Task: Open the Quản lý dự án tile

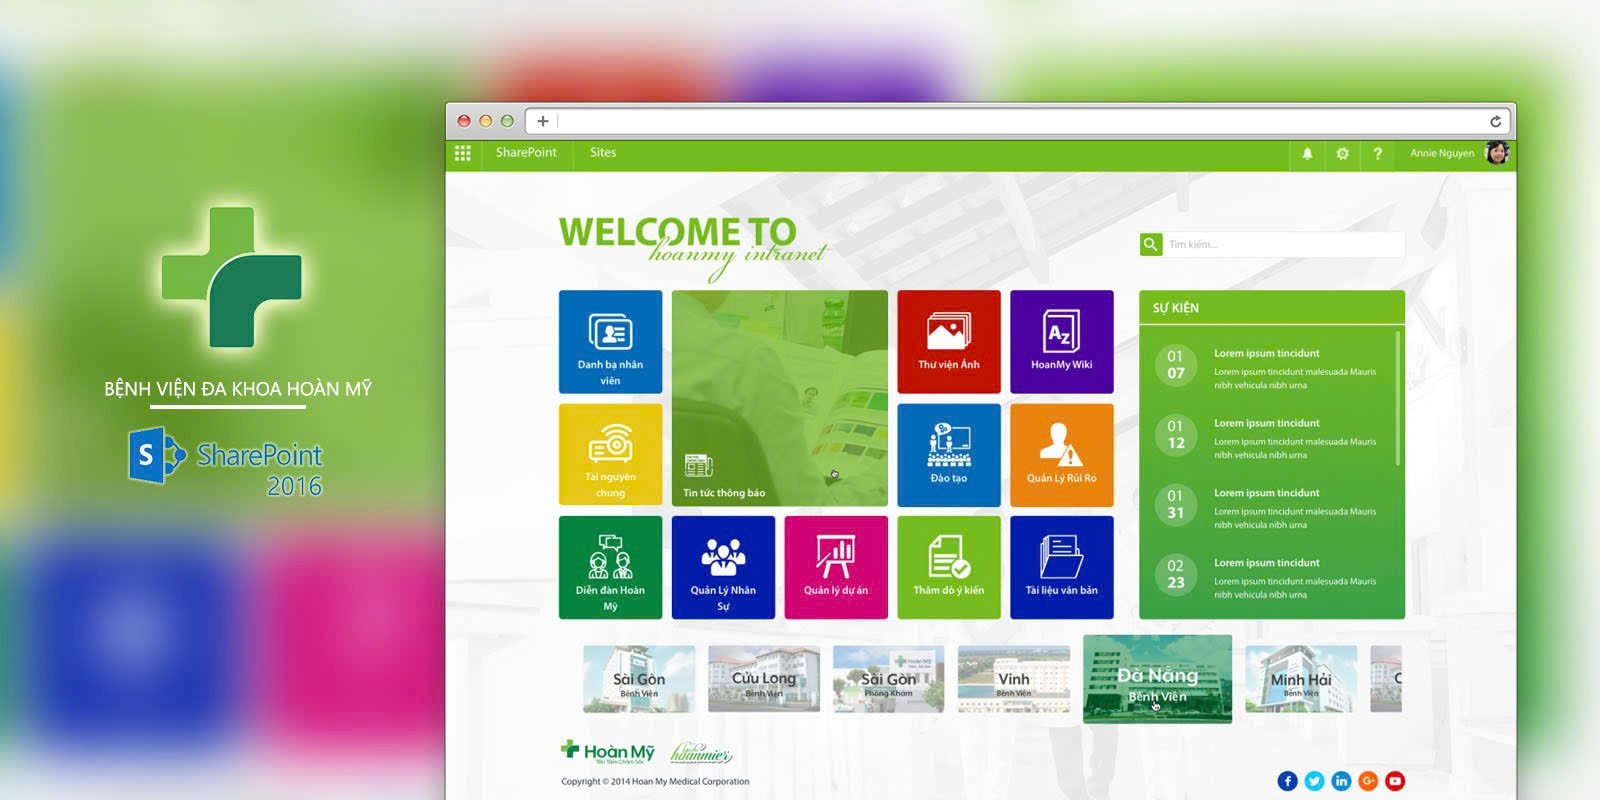Action: (836, 567)
